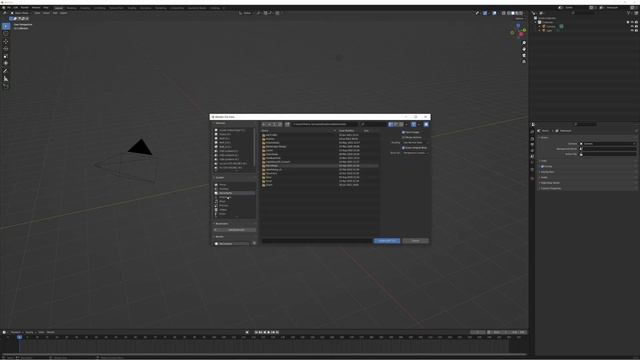The image size is (640, 360).
Task: Select the Measure tool in the toolbar
Action: (6, 78)
